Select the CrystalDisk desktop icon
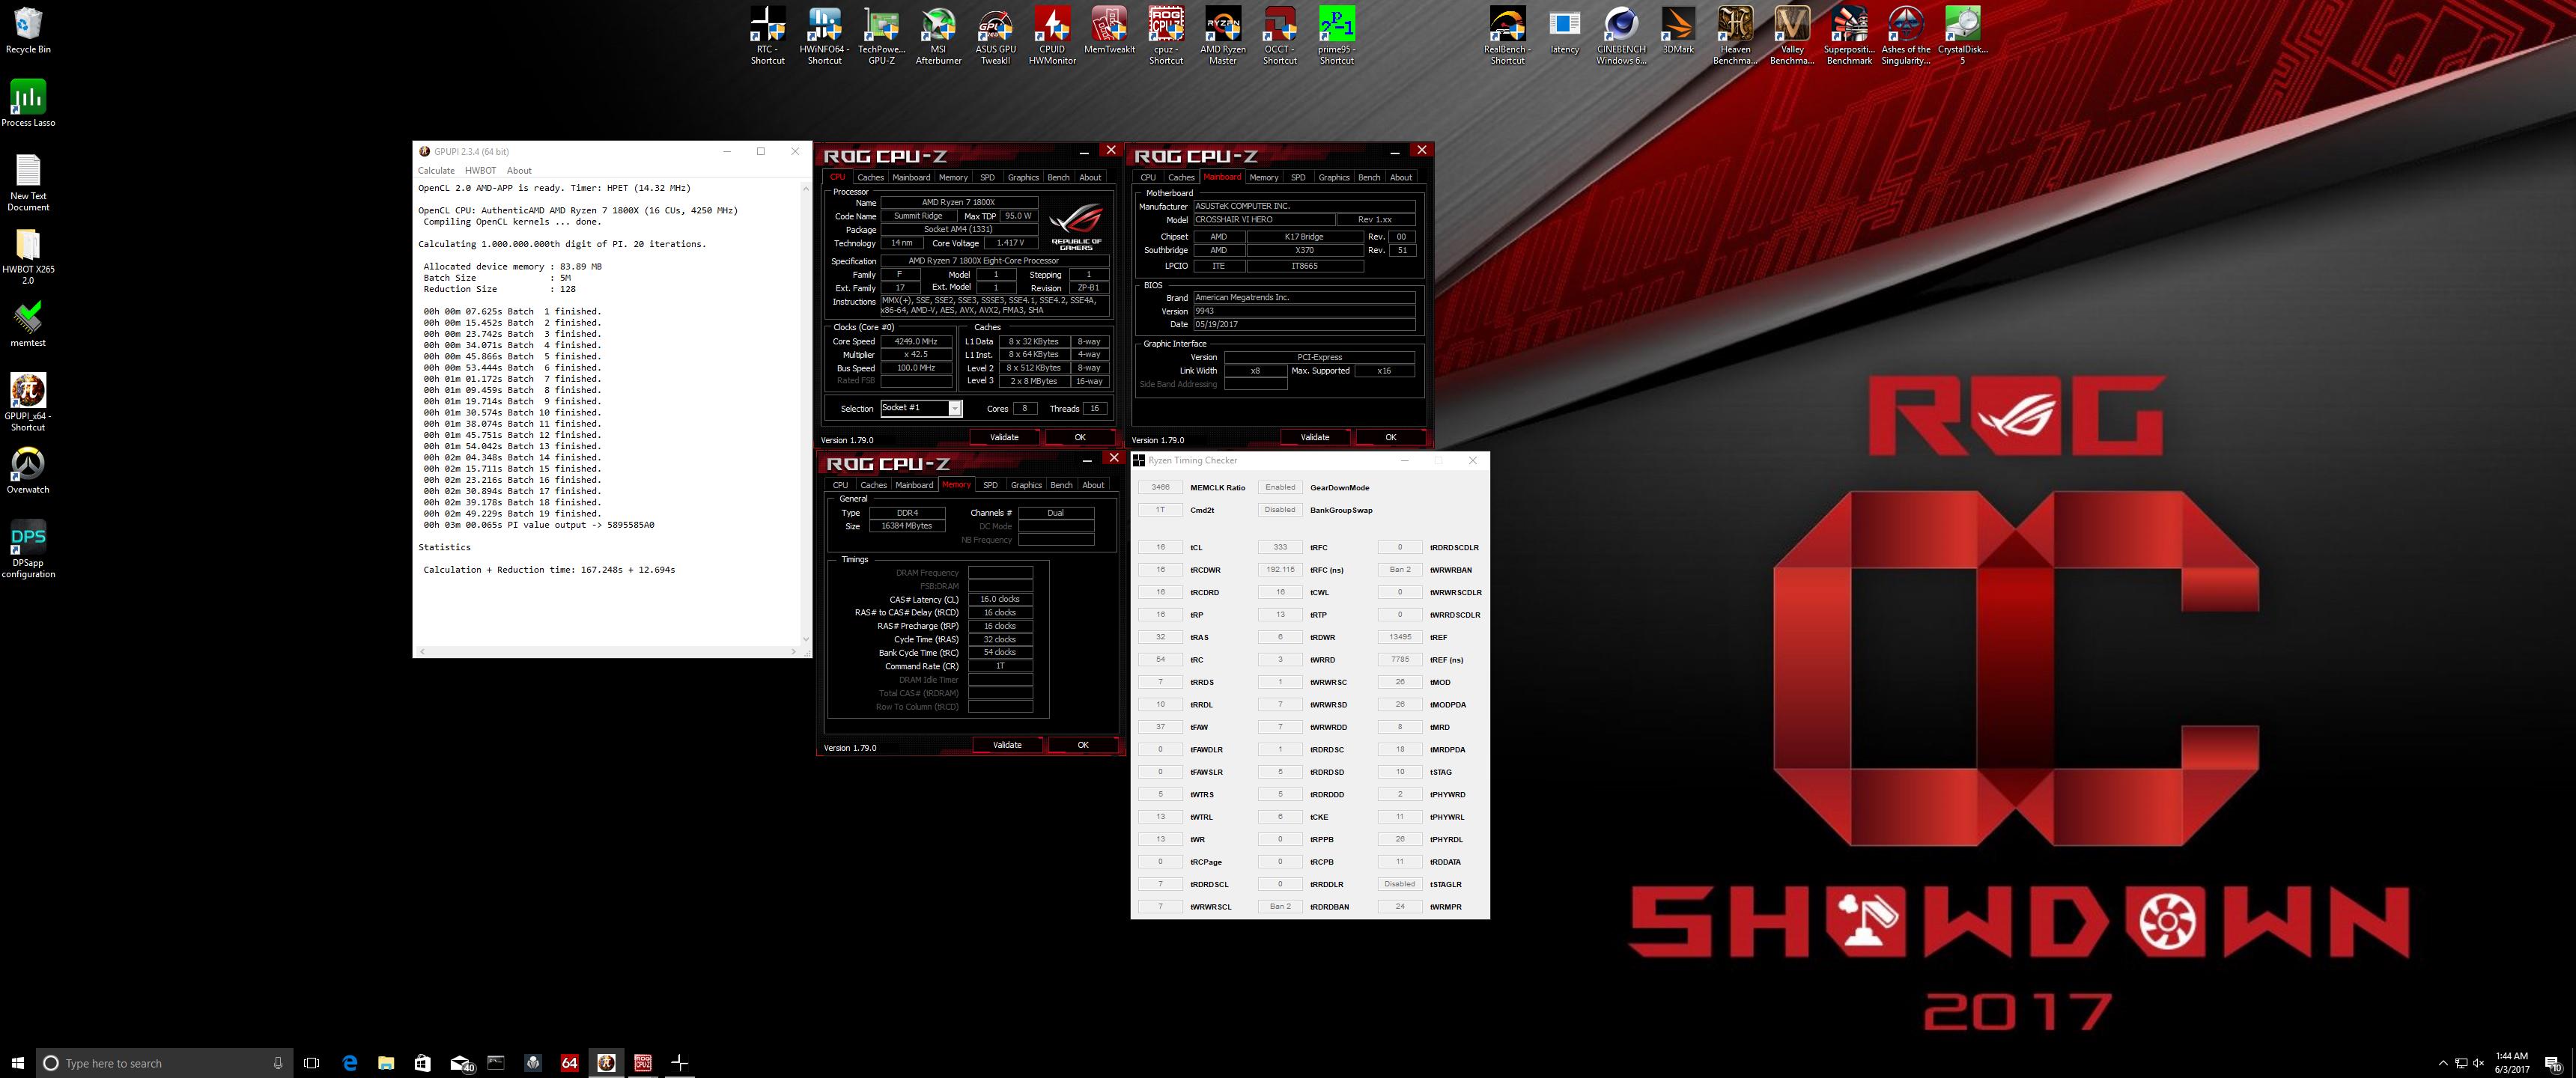2576x1078 pixels. pos(1962,35)
